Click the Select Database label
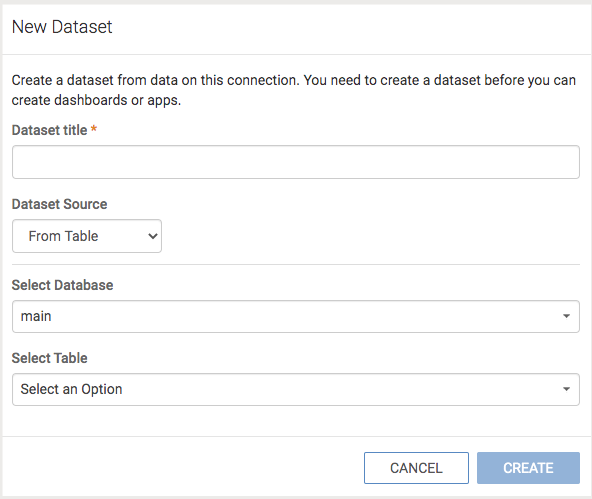592x499 pixels. pos(62,285)
